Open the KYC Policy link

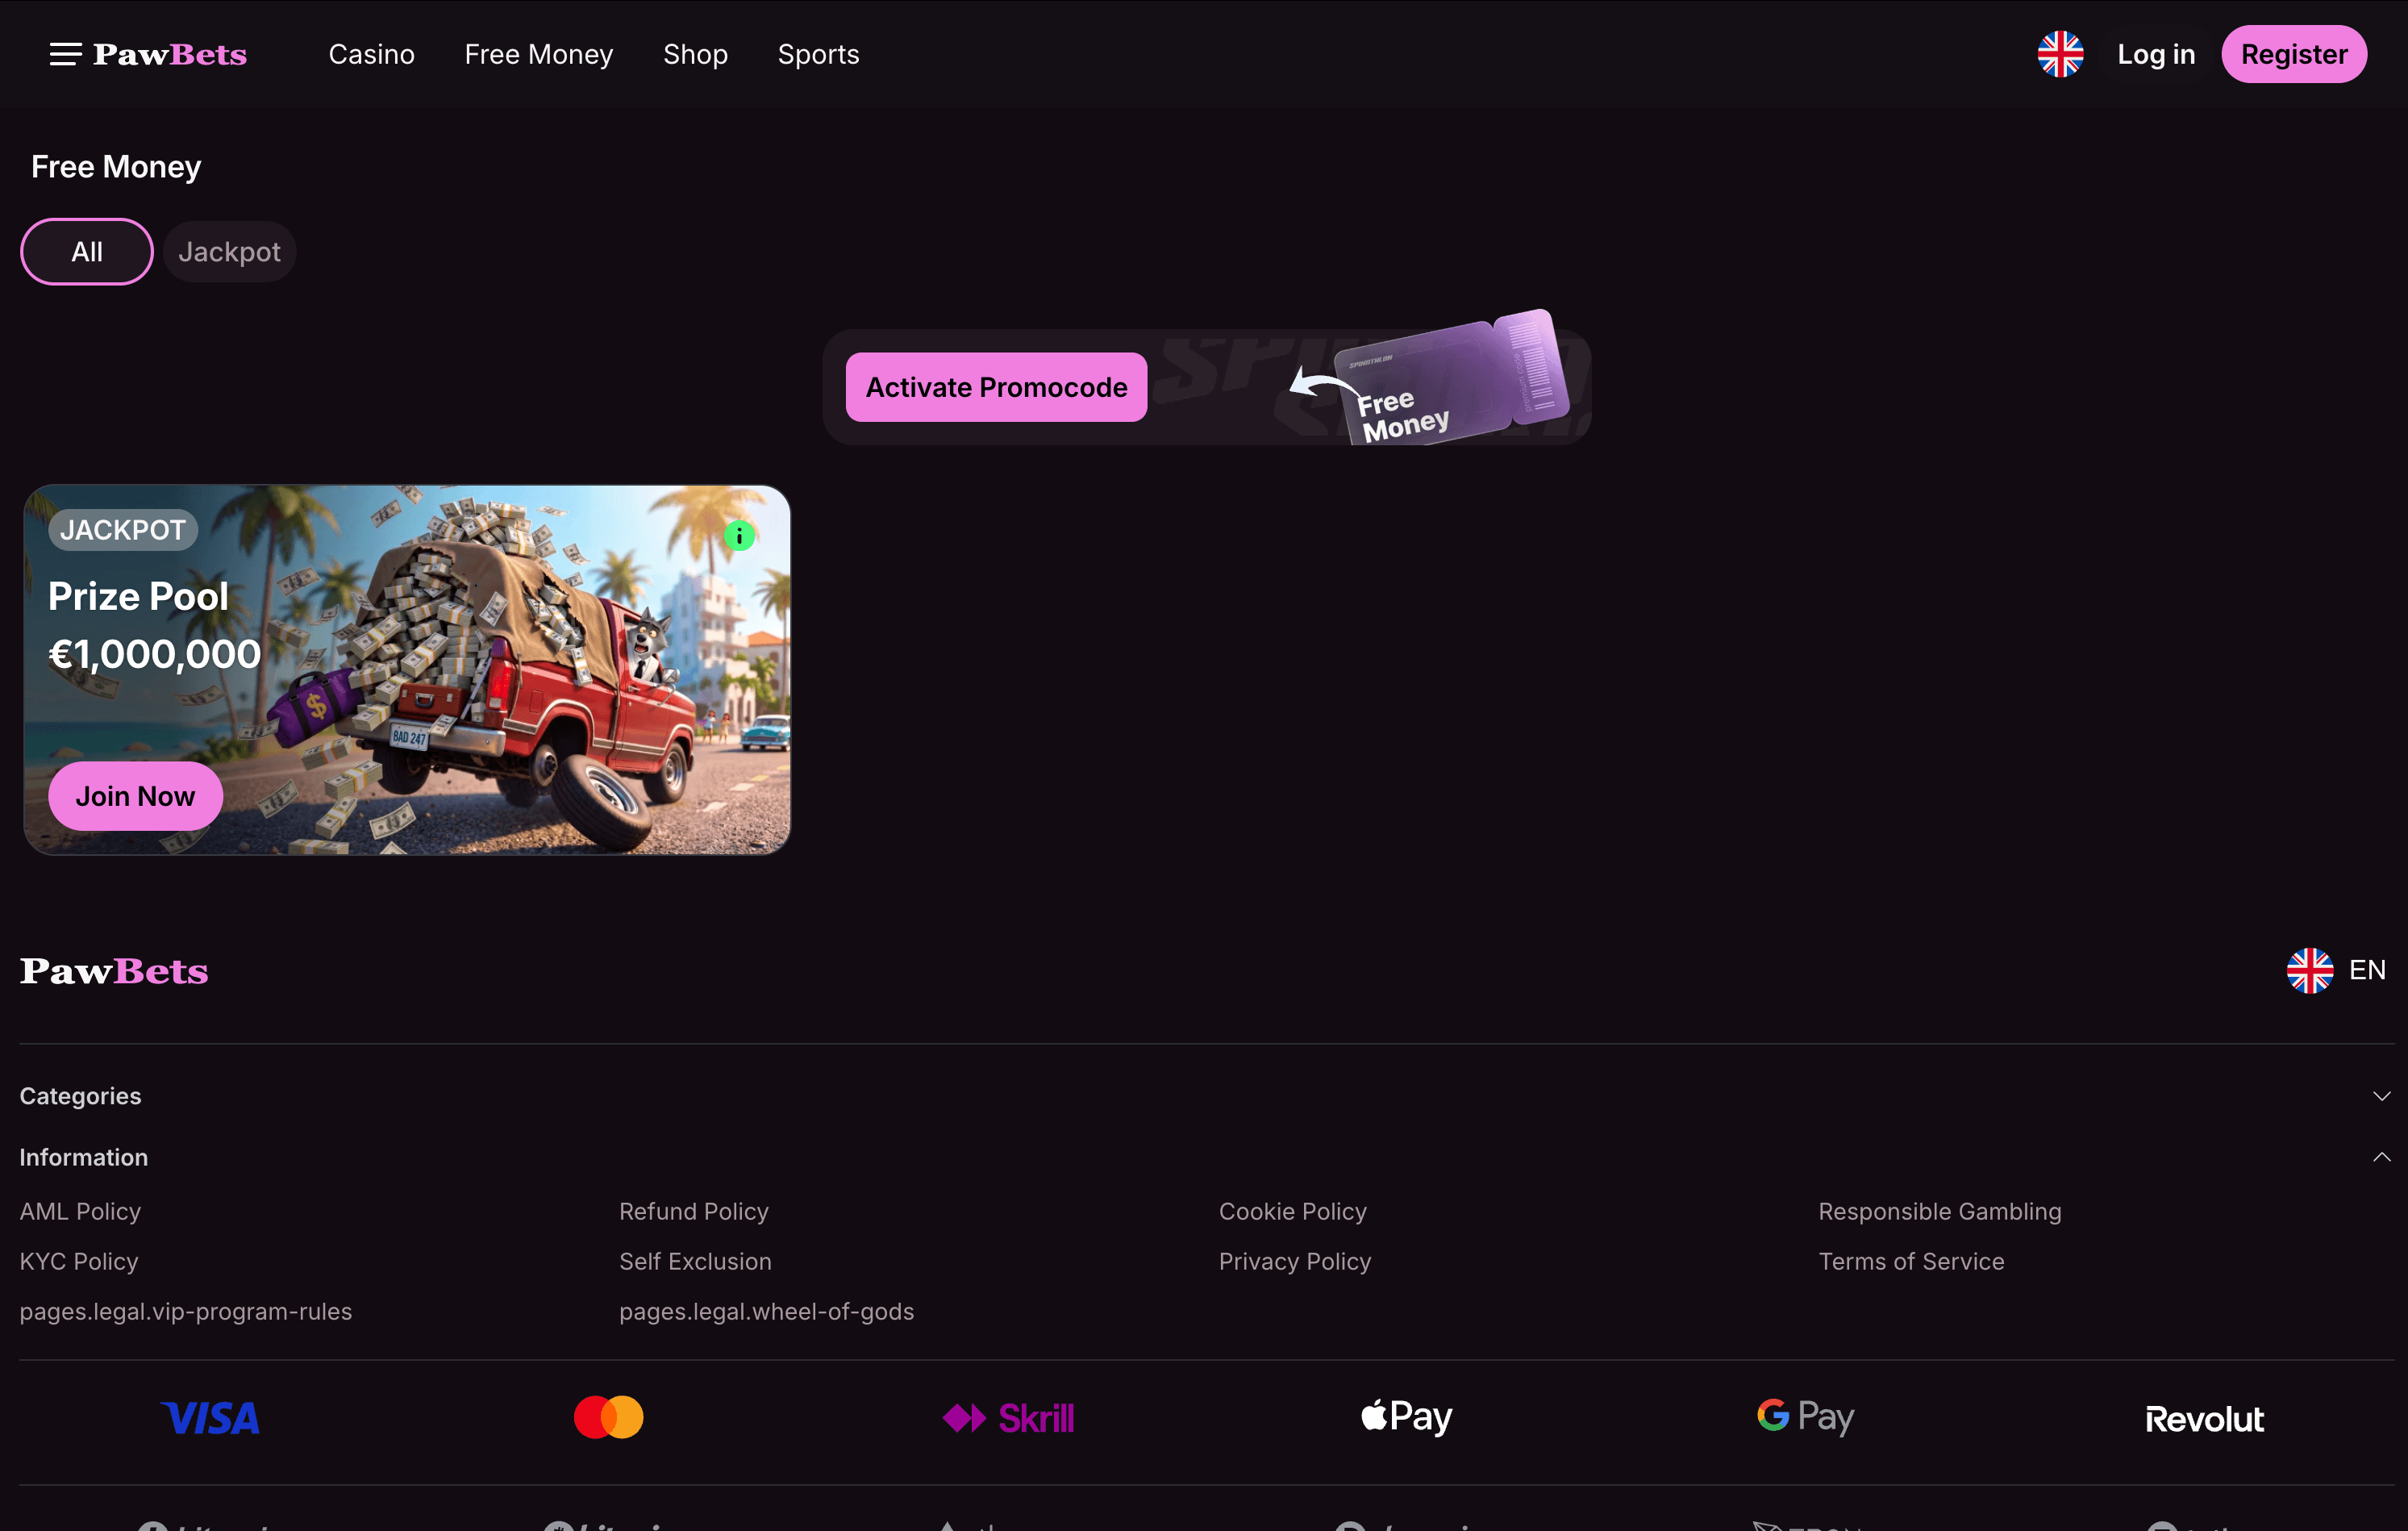pyautogui.click(x=79, y=1261)
